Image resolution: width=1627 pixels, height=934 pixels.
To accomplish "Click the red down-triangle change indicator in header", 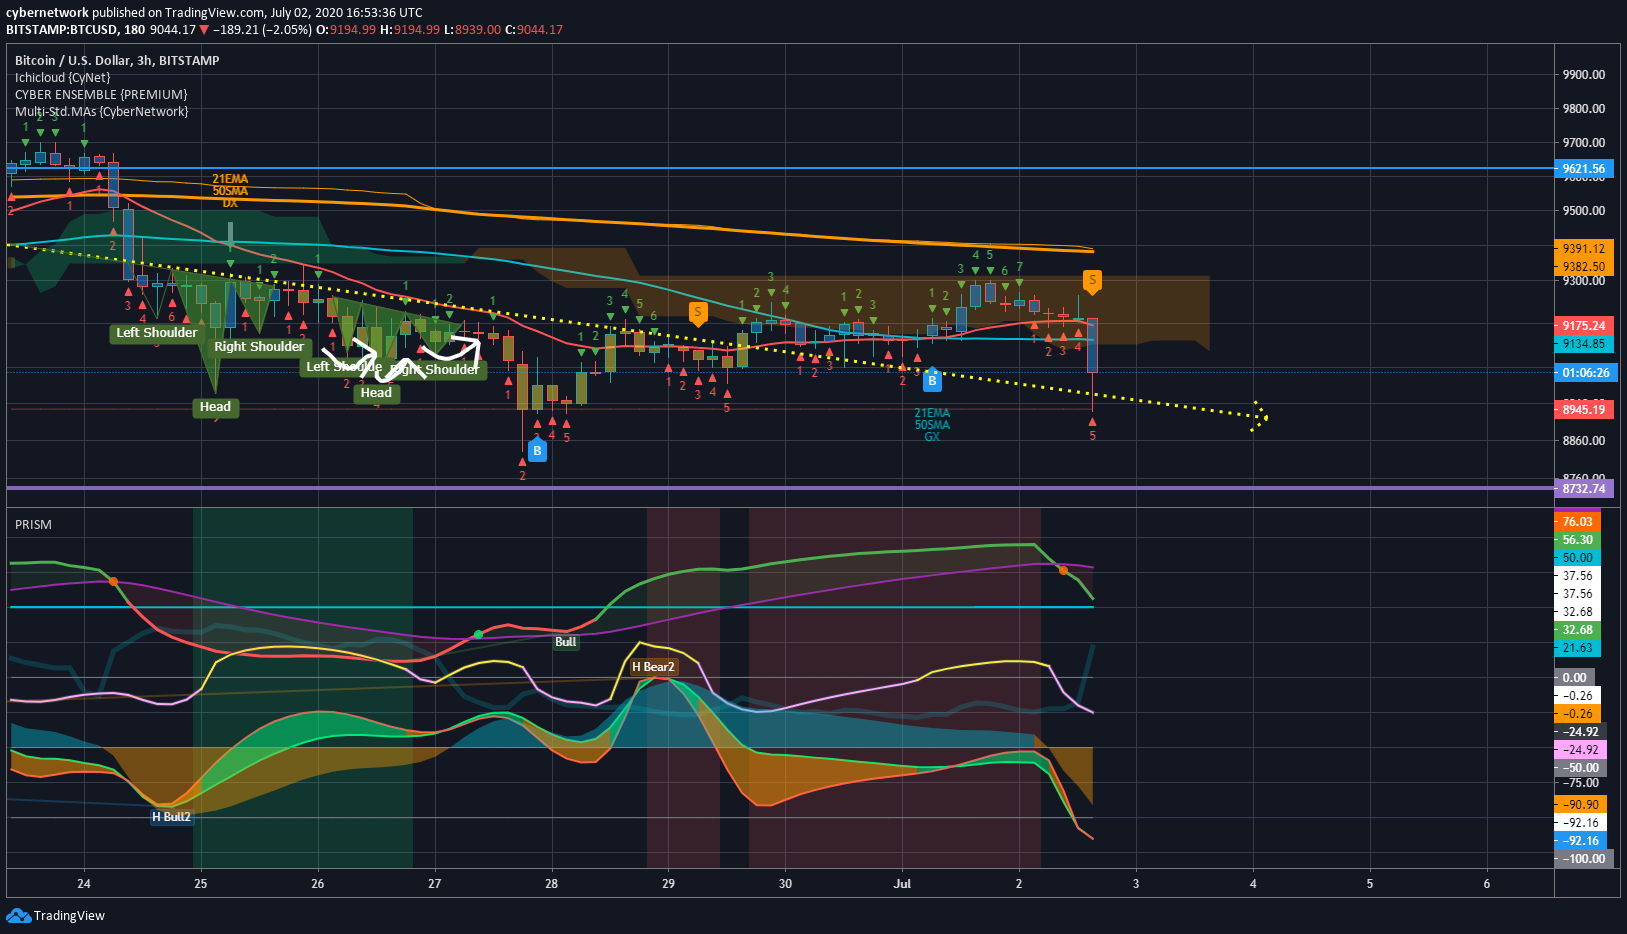I will pos(204,30).
